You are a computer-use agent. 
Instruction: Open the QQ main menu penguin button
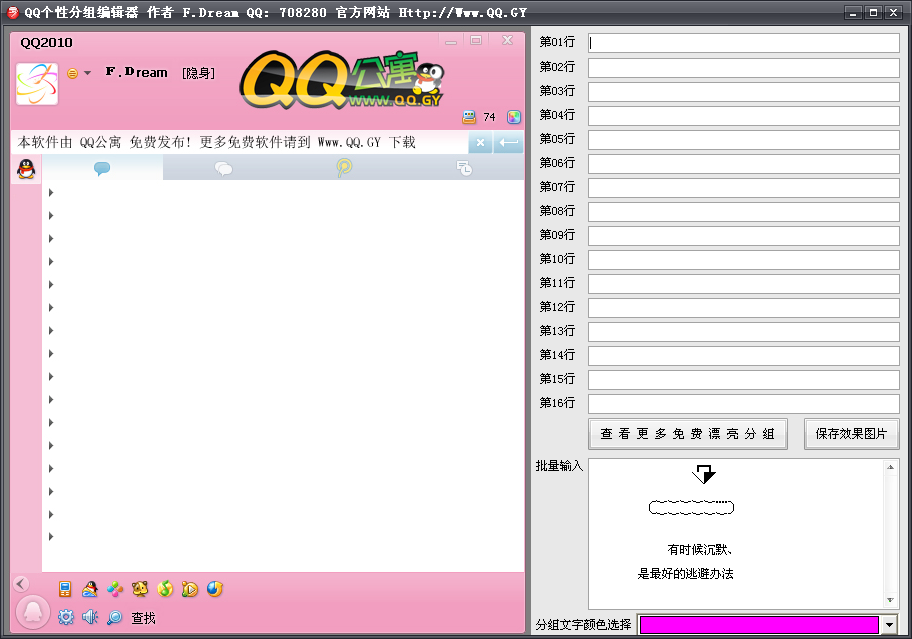(x=32, y=612)
